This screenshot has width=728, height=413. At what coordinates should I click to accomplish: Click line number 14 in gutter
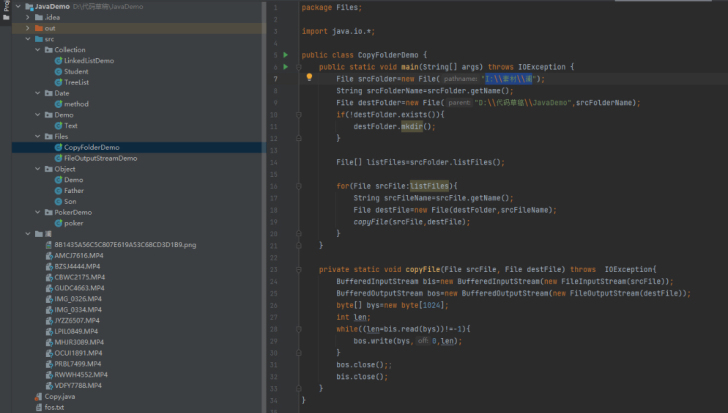click(274, 162)
